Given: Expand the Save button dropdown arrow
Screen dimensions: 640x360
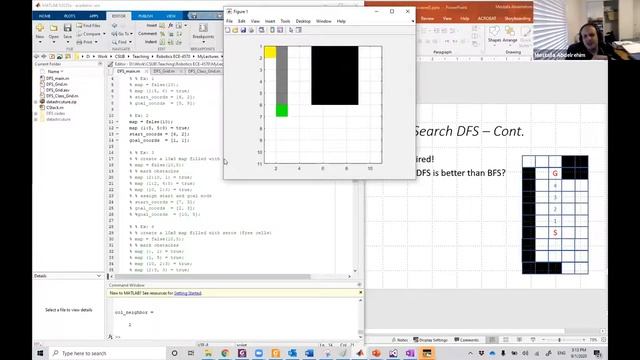Looking at the screenshot, I should (67, 42).
